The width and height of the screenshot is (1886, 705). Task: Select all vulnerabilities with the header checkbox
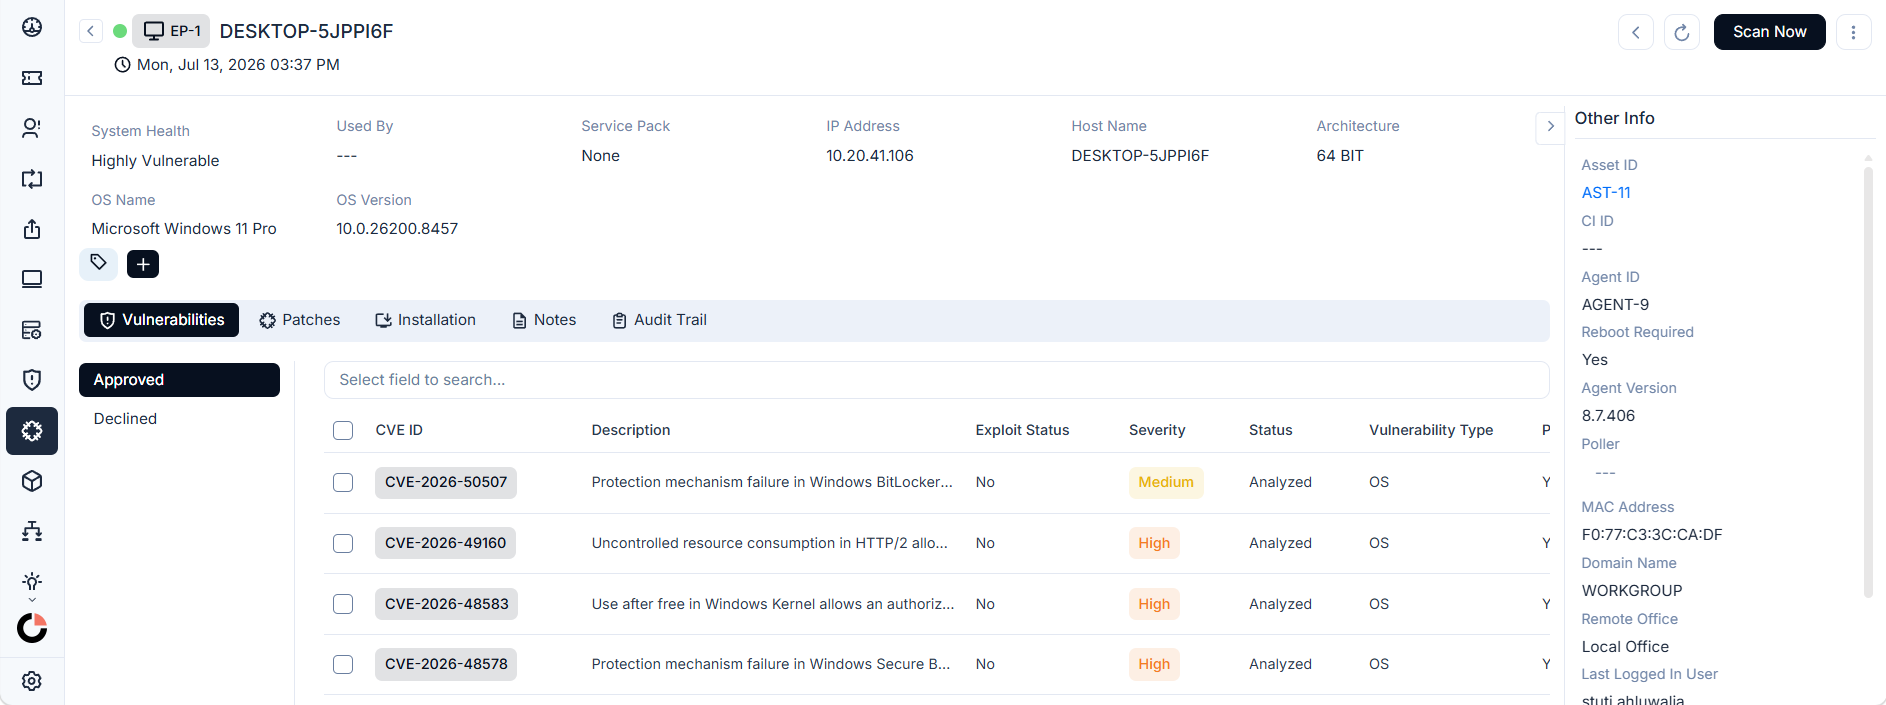pos(343,431)
